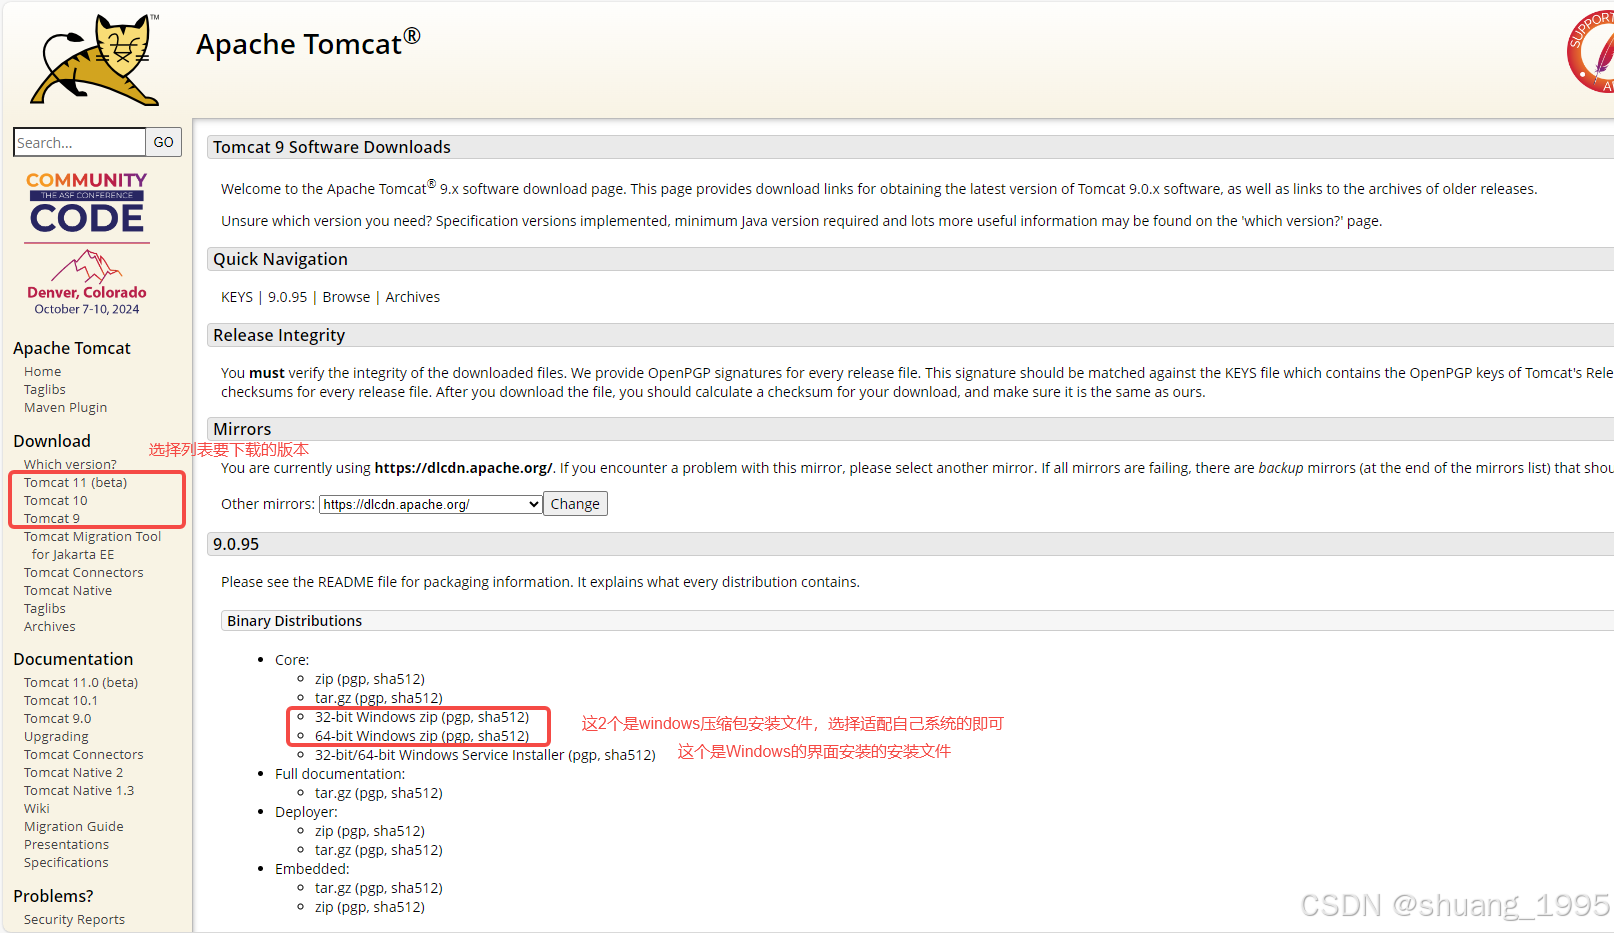This screenshot has height=933, width=1614.
Task: Open Archives link in Download sidebar
Action: coord(50,626)
